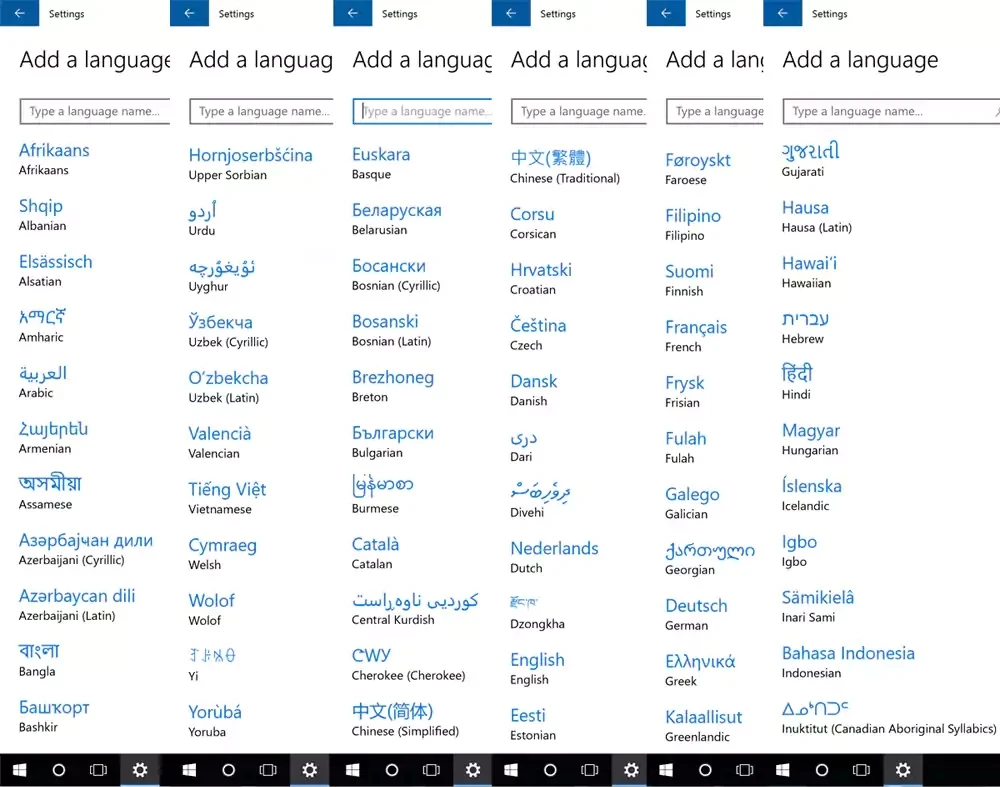The image size is (1000, 787).
Task: Select Hausa (Latin) entry
Action: tap(816, 216)
